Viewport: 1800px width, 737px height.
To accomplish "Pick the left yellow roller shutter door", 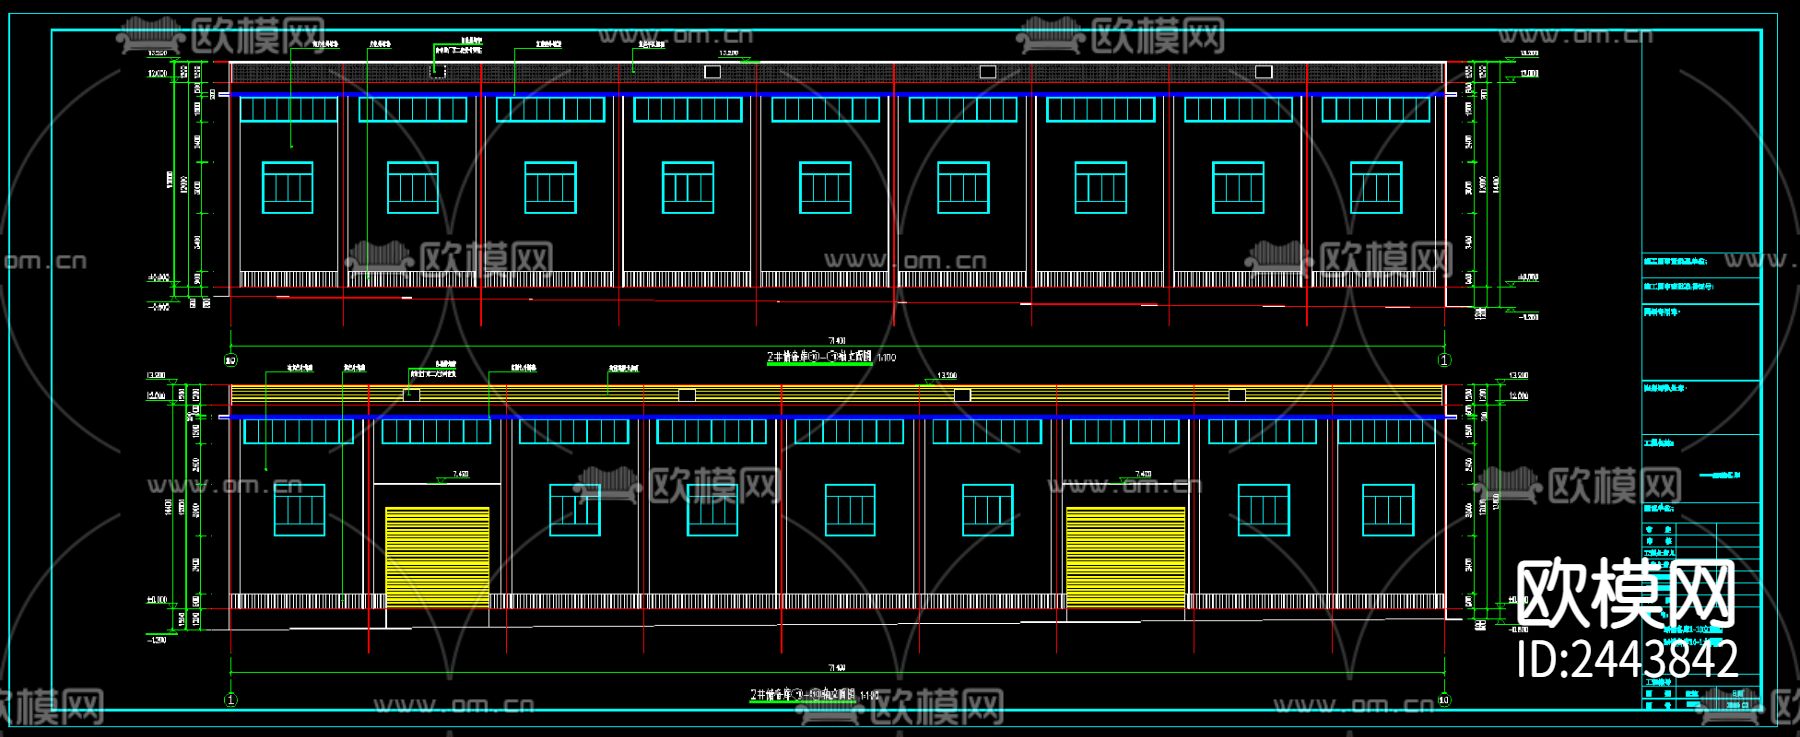I will point(437,557).
